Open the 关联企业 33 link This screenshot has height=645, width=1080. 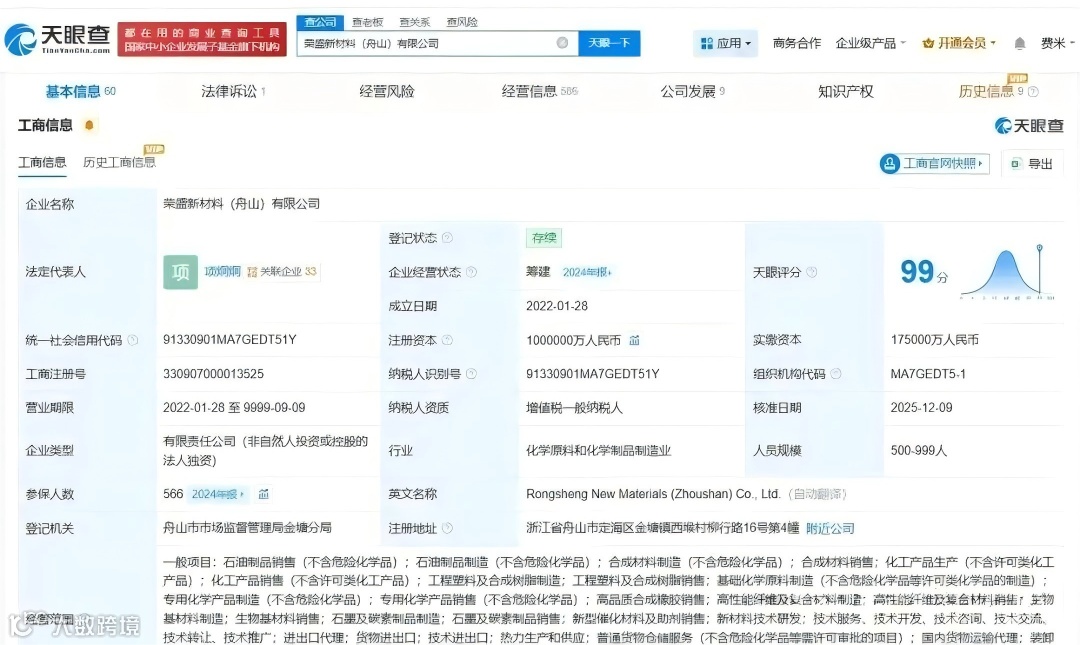(282, 272)
